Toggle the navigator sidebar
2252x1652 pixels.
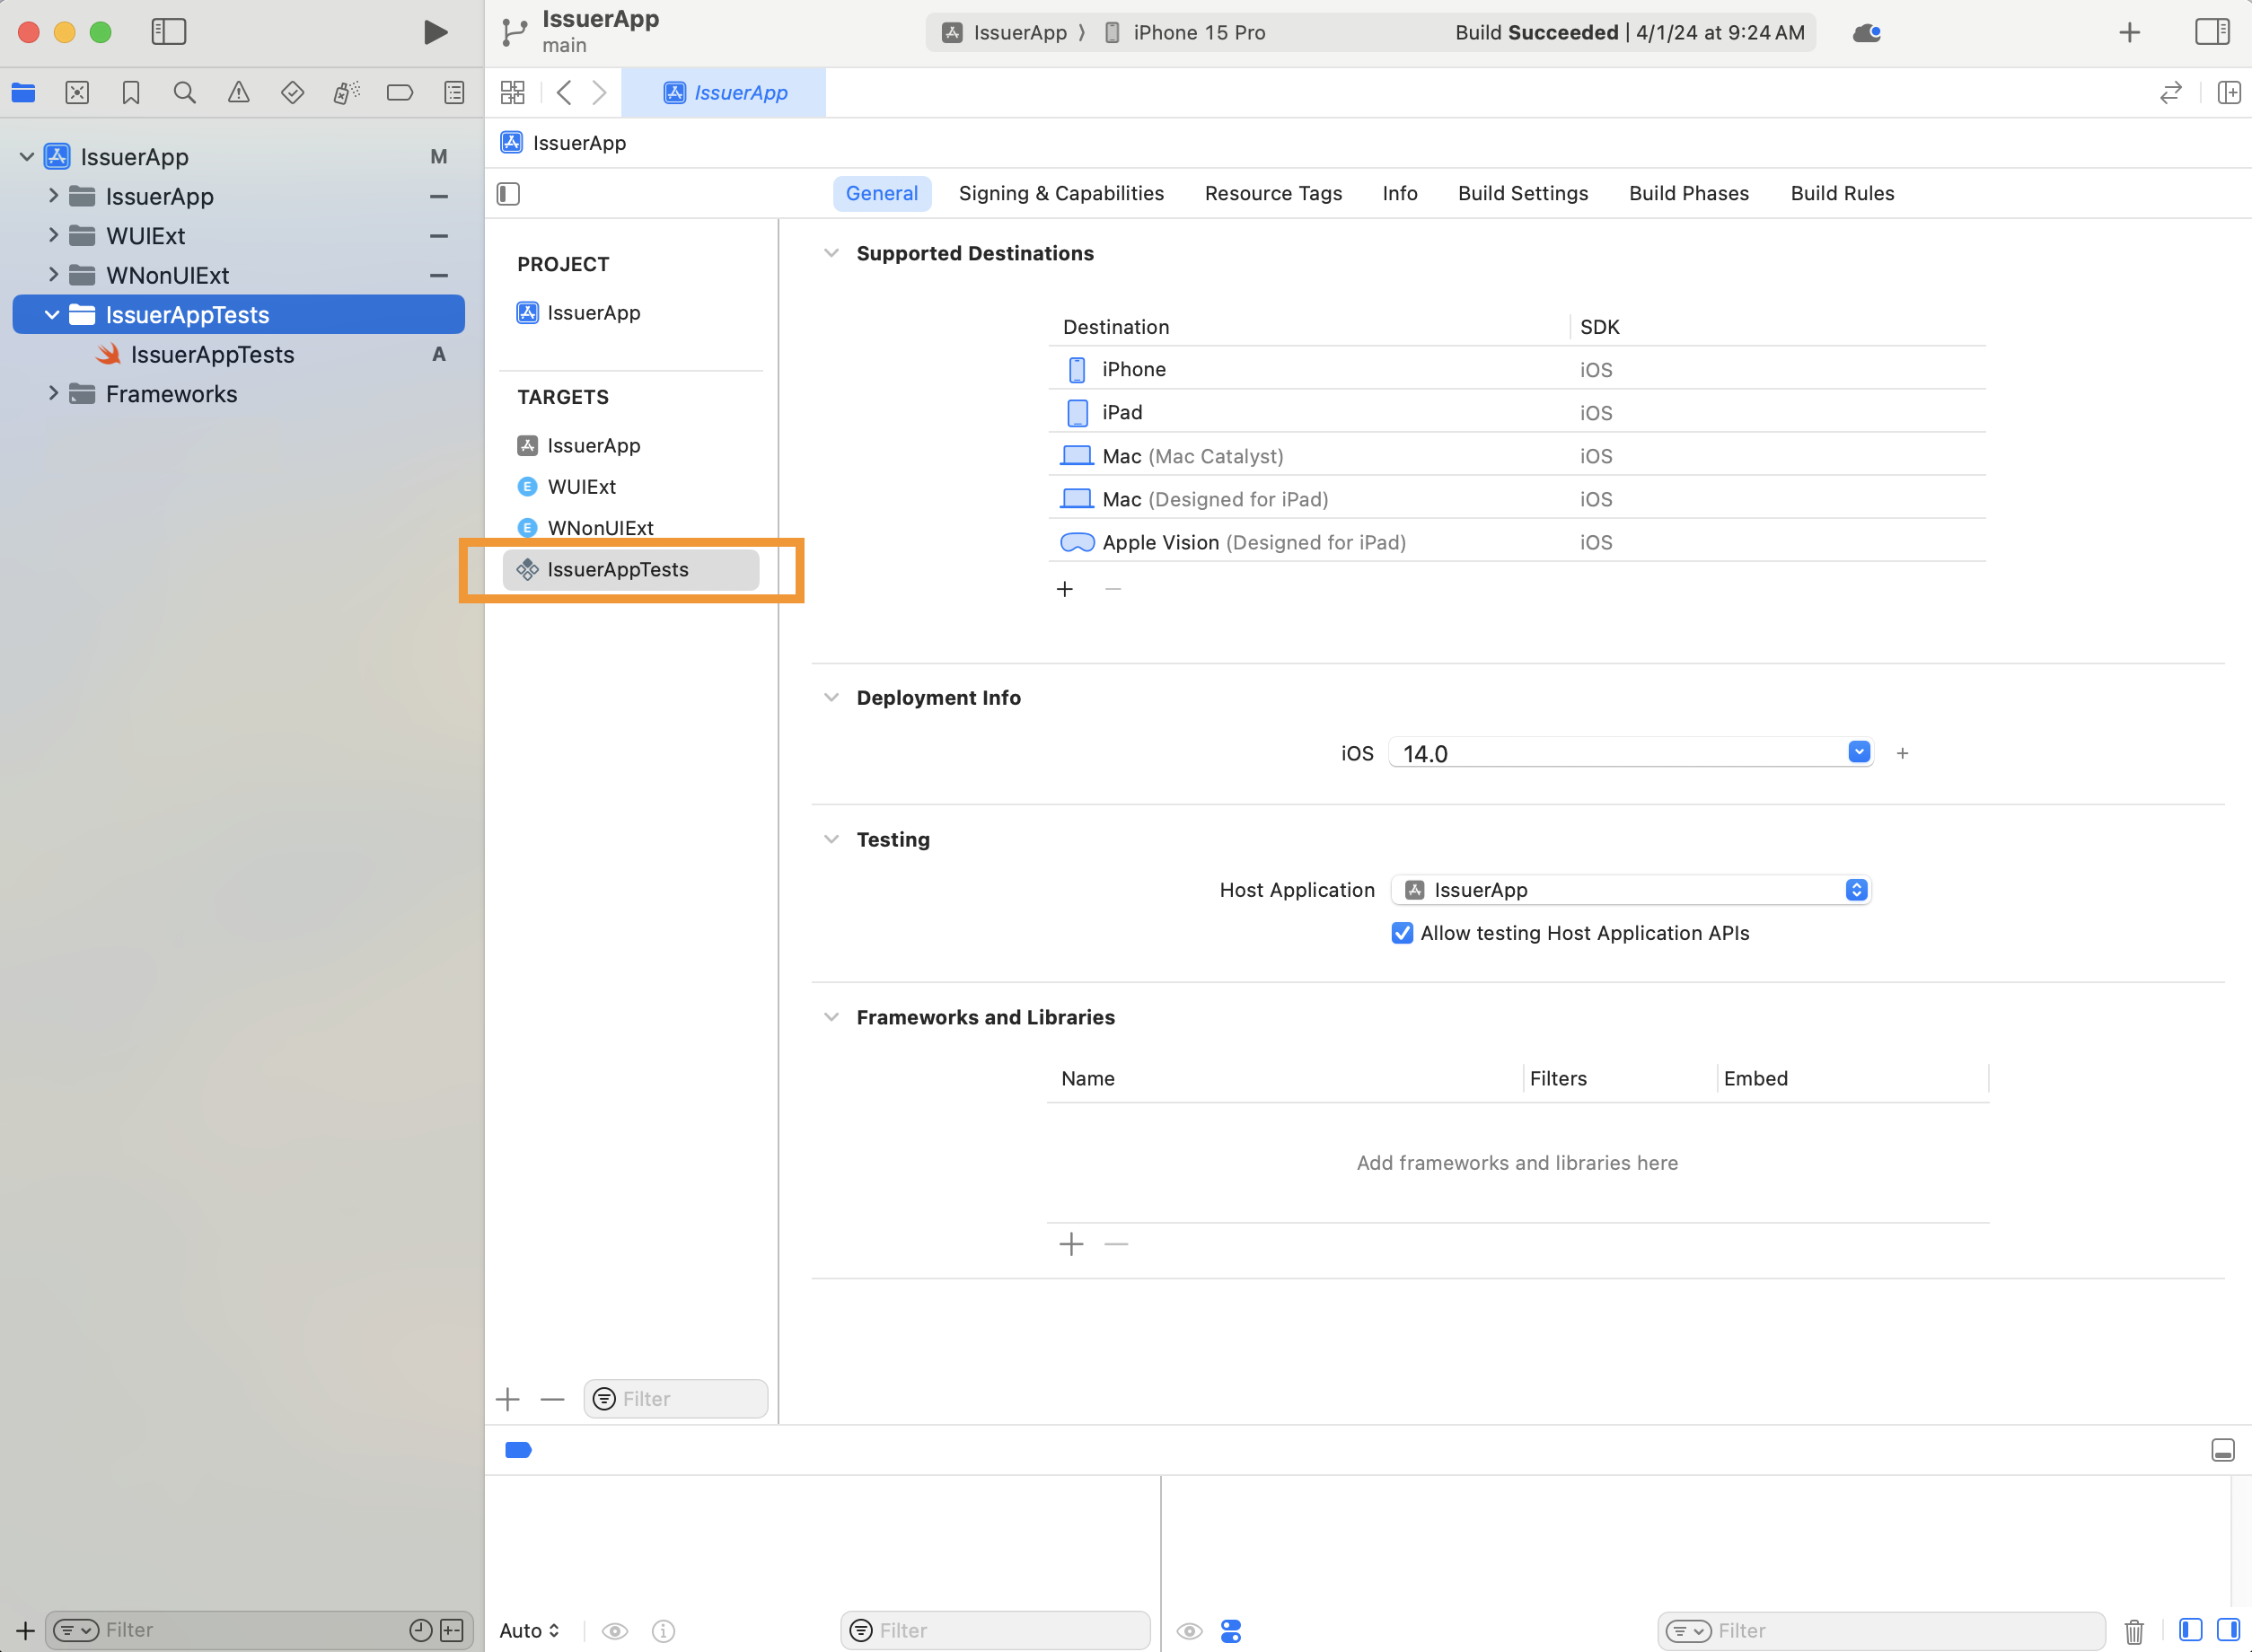tap(169, 32)
